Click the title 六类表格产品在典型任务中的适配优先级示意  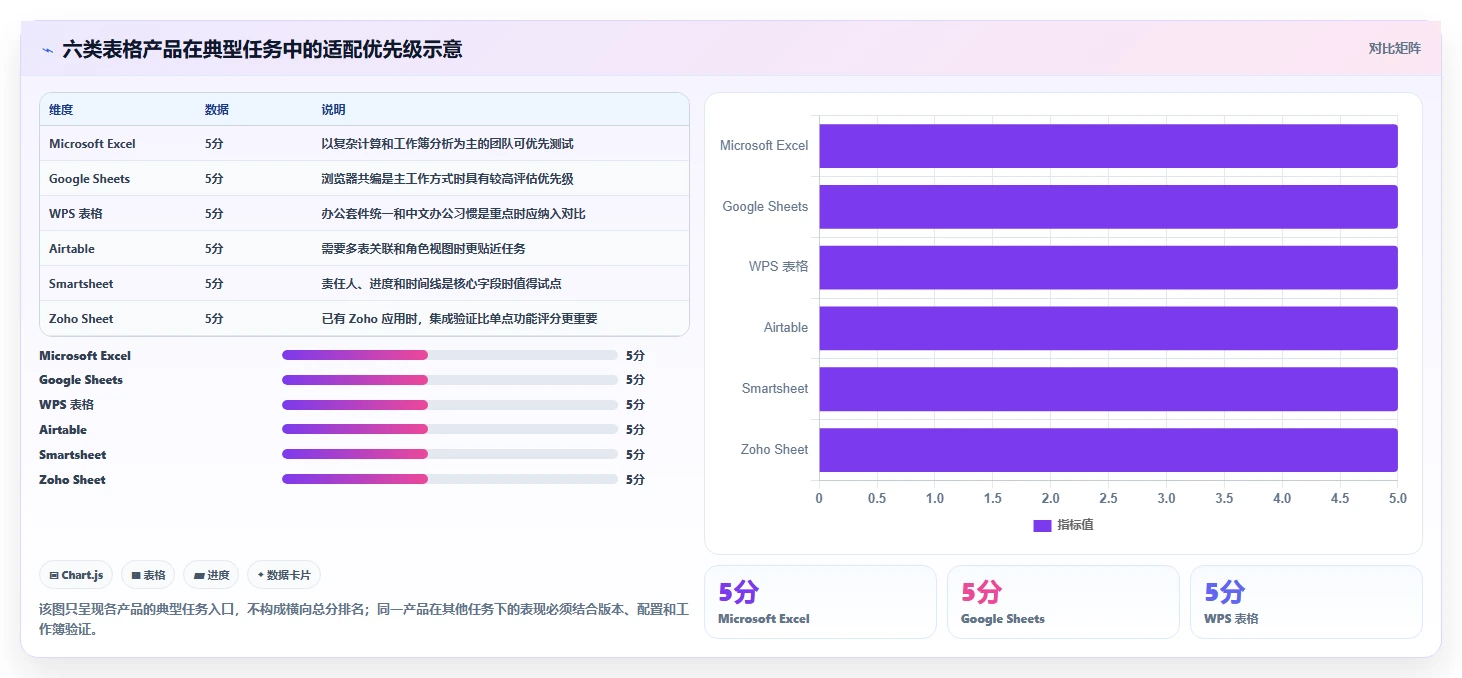click(262, 50)
